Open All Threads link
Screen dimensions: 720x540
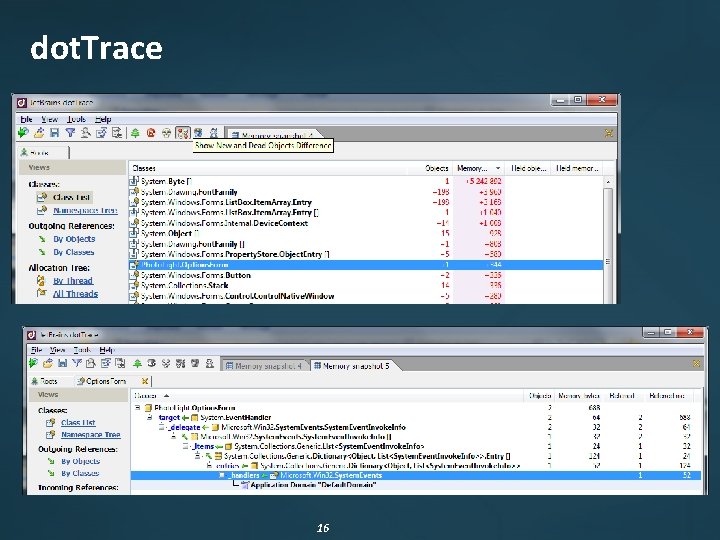(x=75, y=294)
